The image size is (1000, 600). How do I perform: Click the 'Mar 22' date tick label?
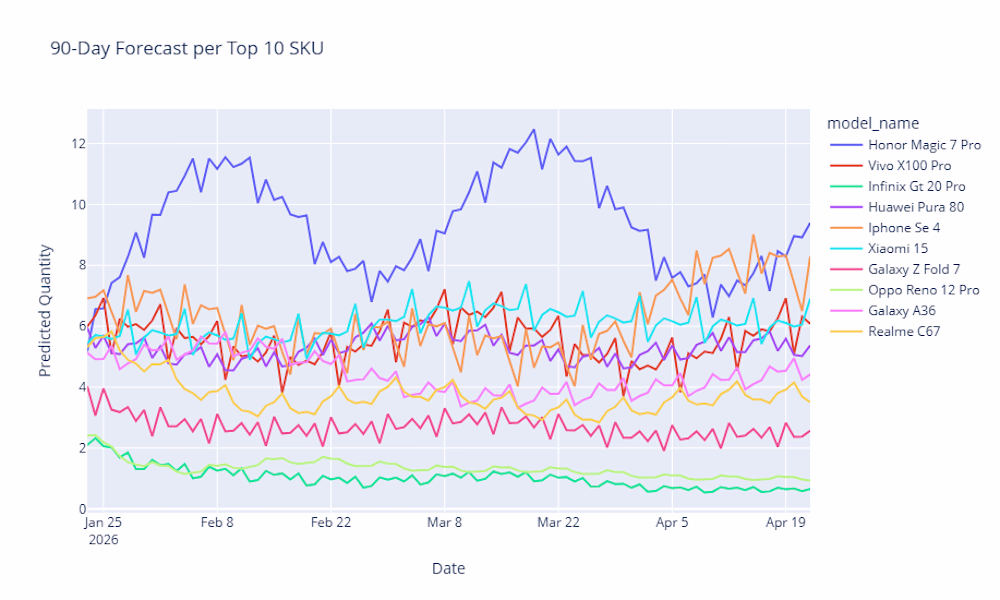[x=559, y=522]
